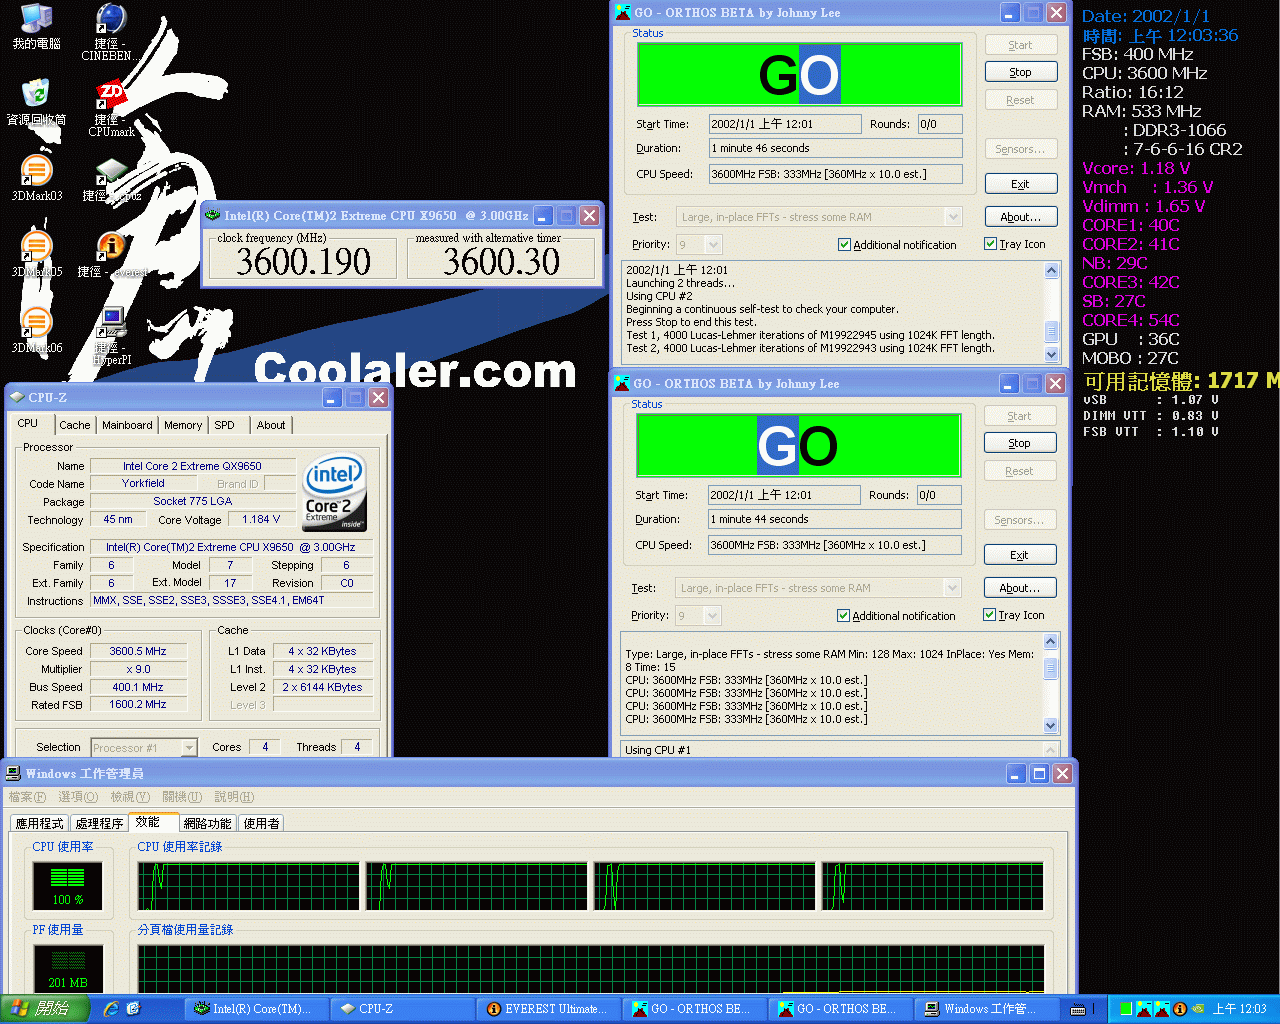The height and width of the screenshot is (1024, 1280).
Task: Toggle Tray Icon in ORTHOS window using CPU #1
Action: click(x=1014, y=614)
